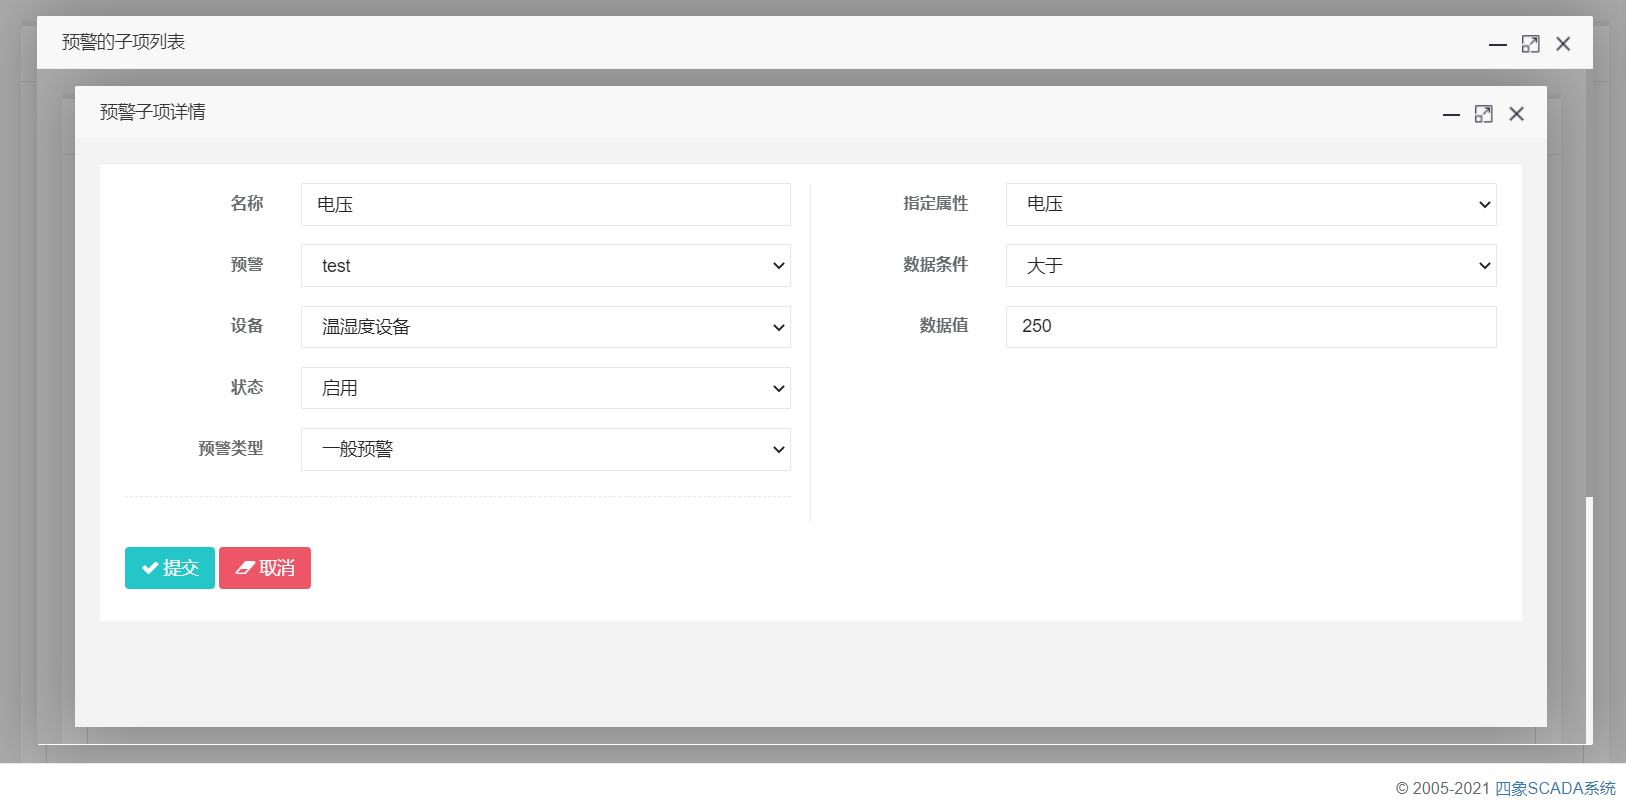The height and width of the screenshot is (807, 1626).
Task: Close the 预警的子项列表 window
Action: 1563,44
